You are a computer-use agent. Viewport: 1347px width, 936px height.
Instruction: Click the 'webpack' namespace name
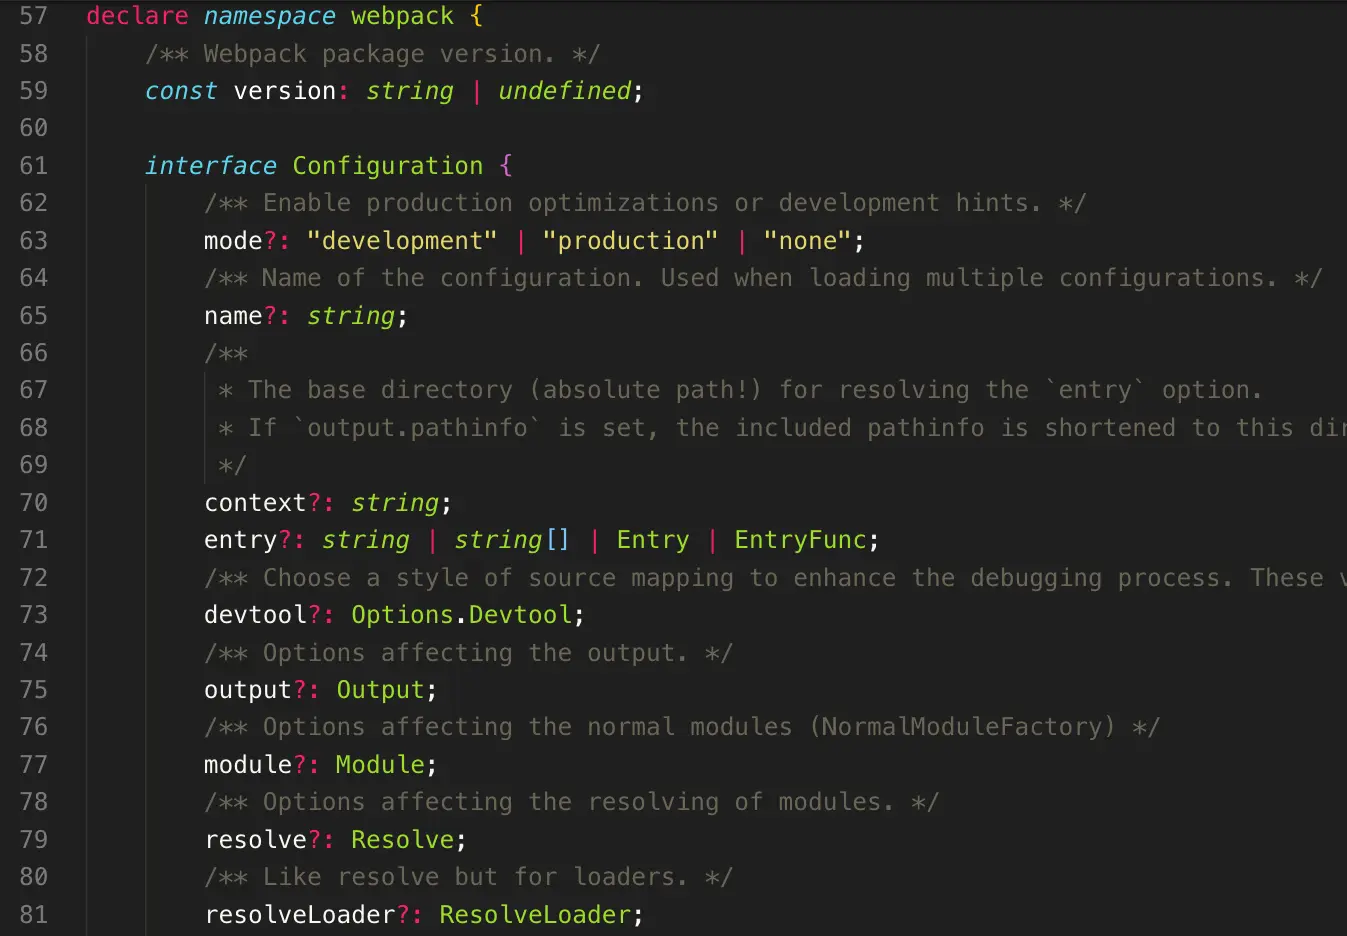tap(402, 16)
